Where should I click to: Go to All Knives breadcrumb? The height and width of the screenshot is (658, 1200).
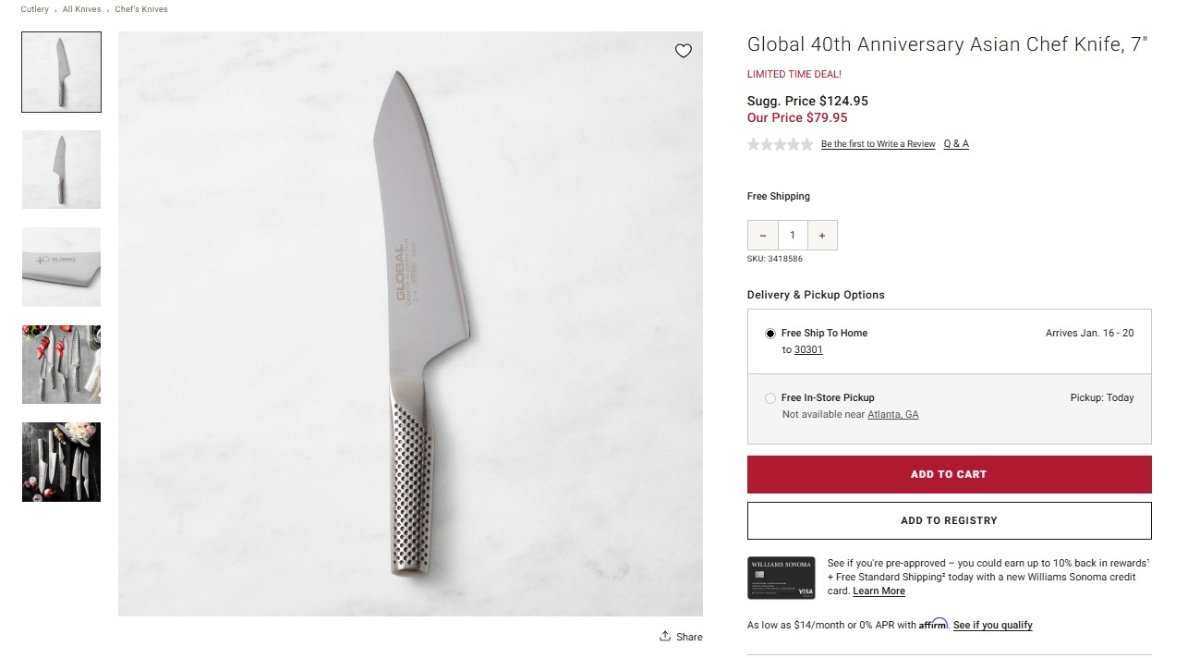[82, 9]
